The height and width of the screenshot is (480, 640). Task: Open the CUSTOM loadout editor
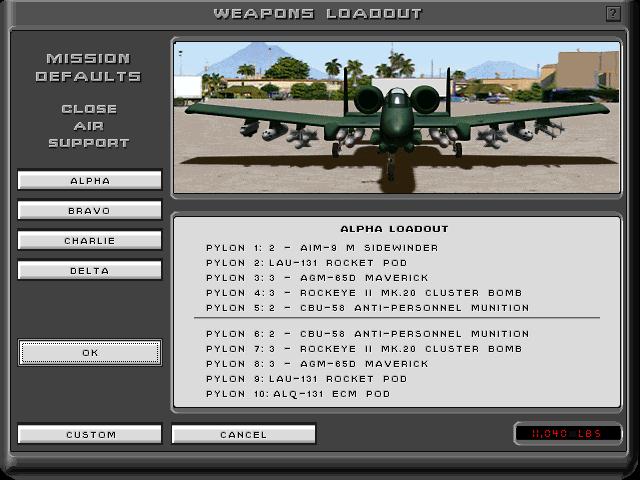[x=90, y=434]
